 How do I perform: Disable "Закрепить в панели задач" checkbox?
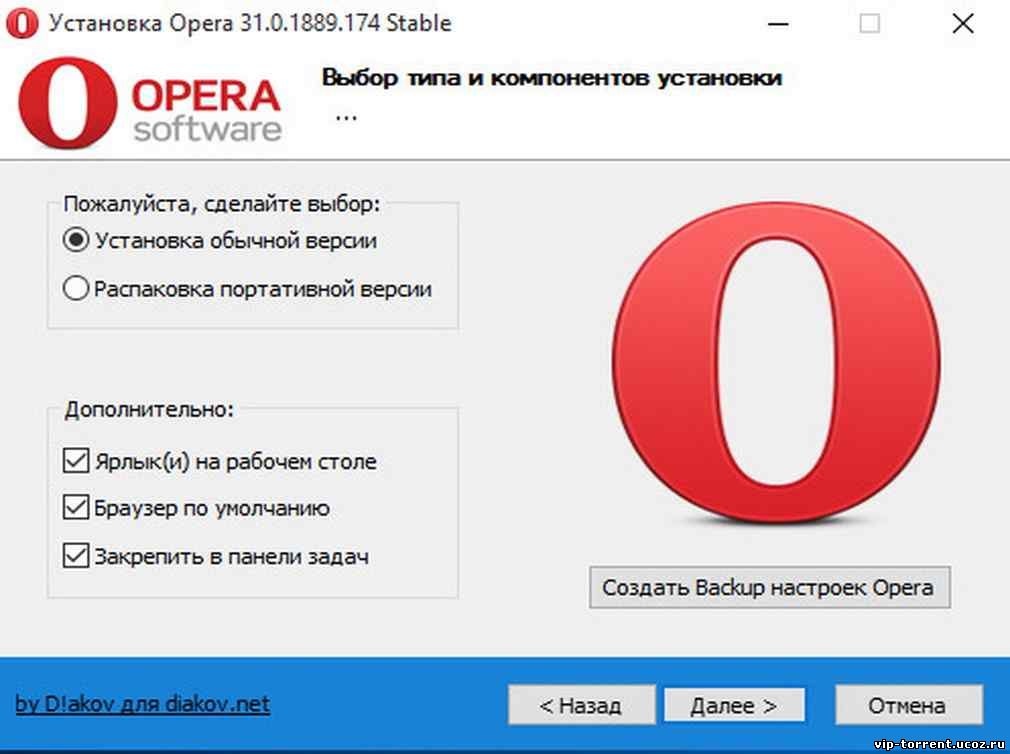pyautogui.click(x=76, y=556)
